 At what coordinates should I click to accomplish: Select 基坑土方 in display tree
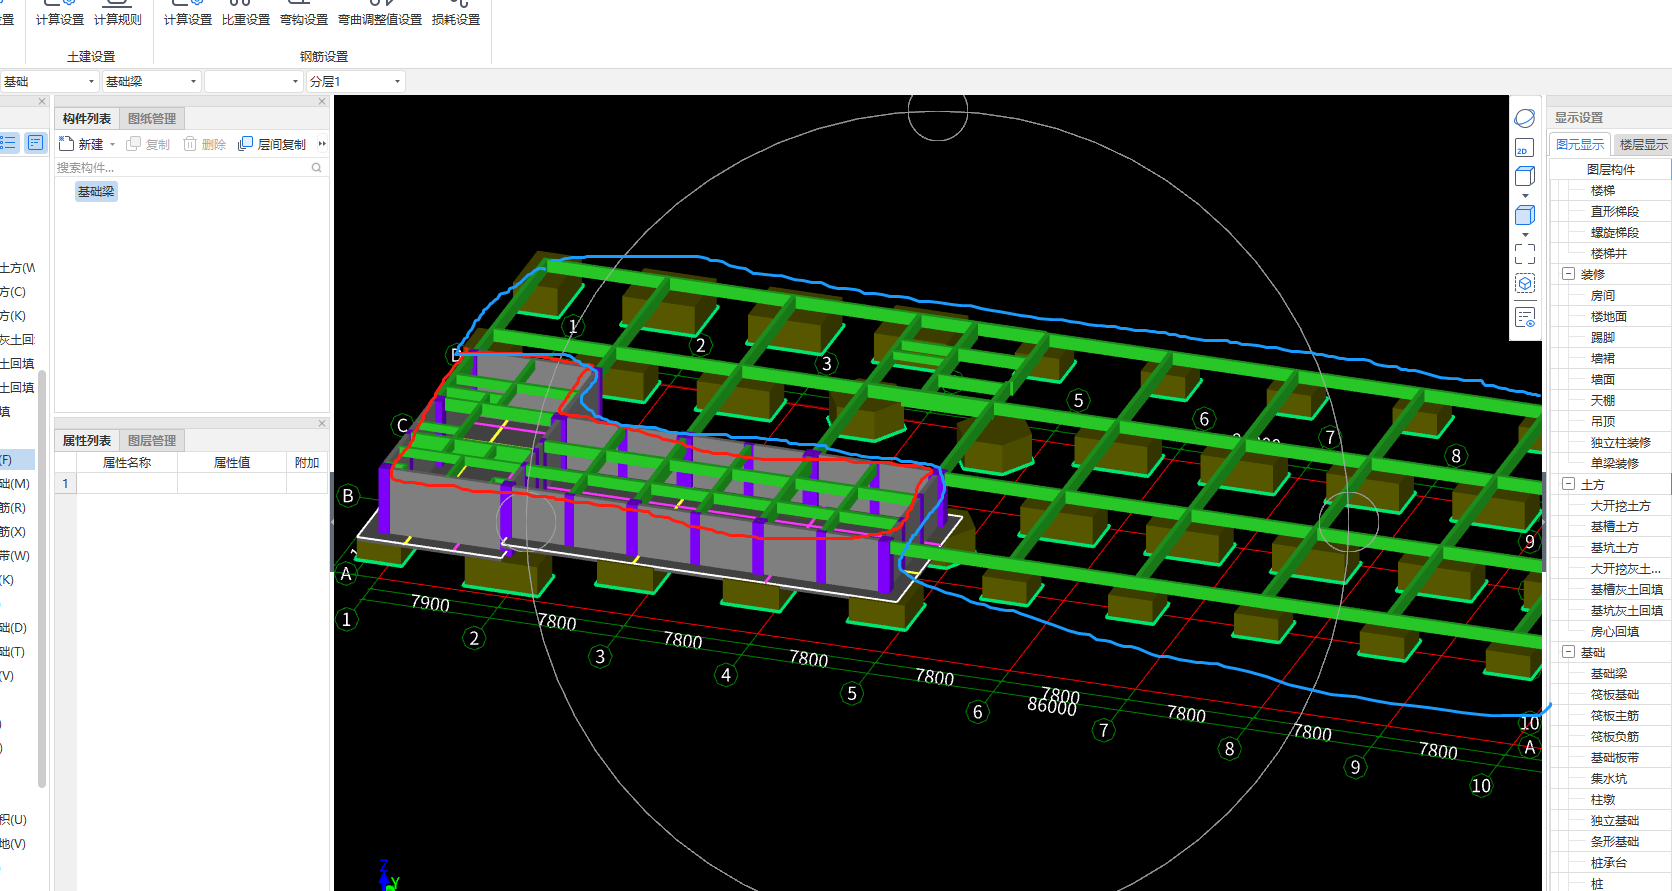pyautogui.click(x=1615, y=547)
